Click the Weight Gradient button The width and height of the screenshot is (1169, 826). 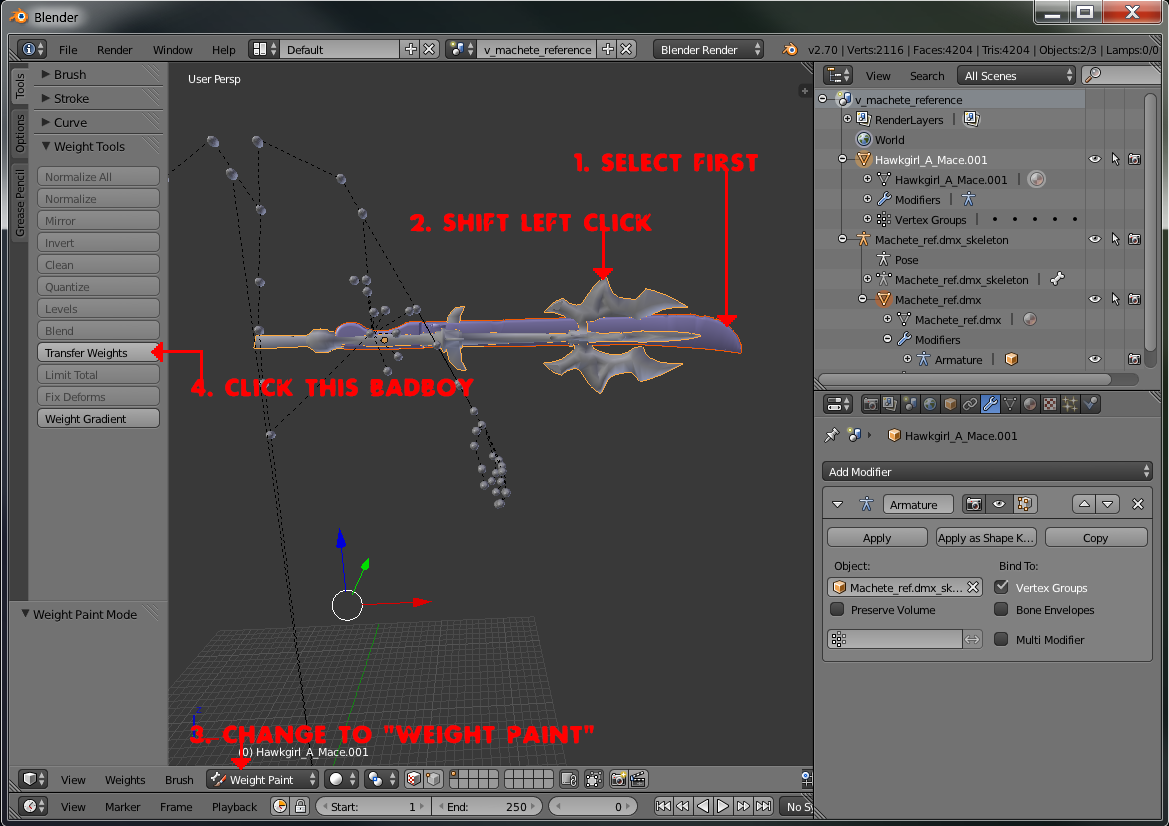pos(98,419)
